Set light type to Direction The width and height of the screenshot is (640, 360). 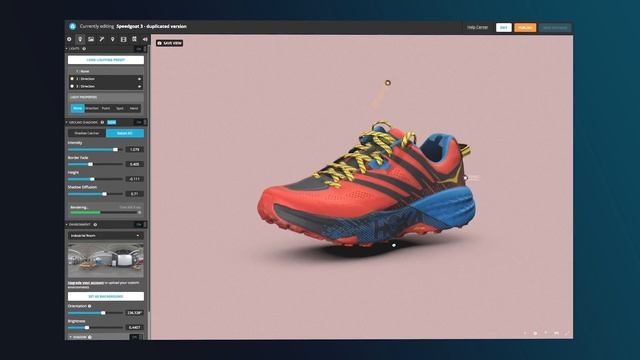click(92, 108)
